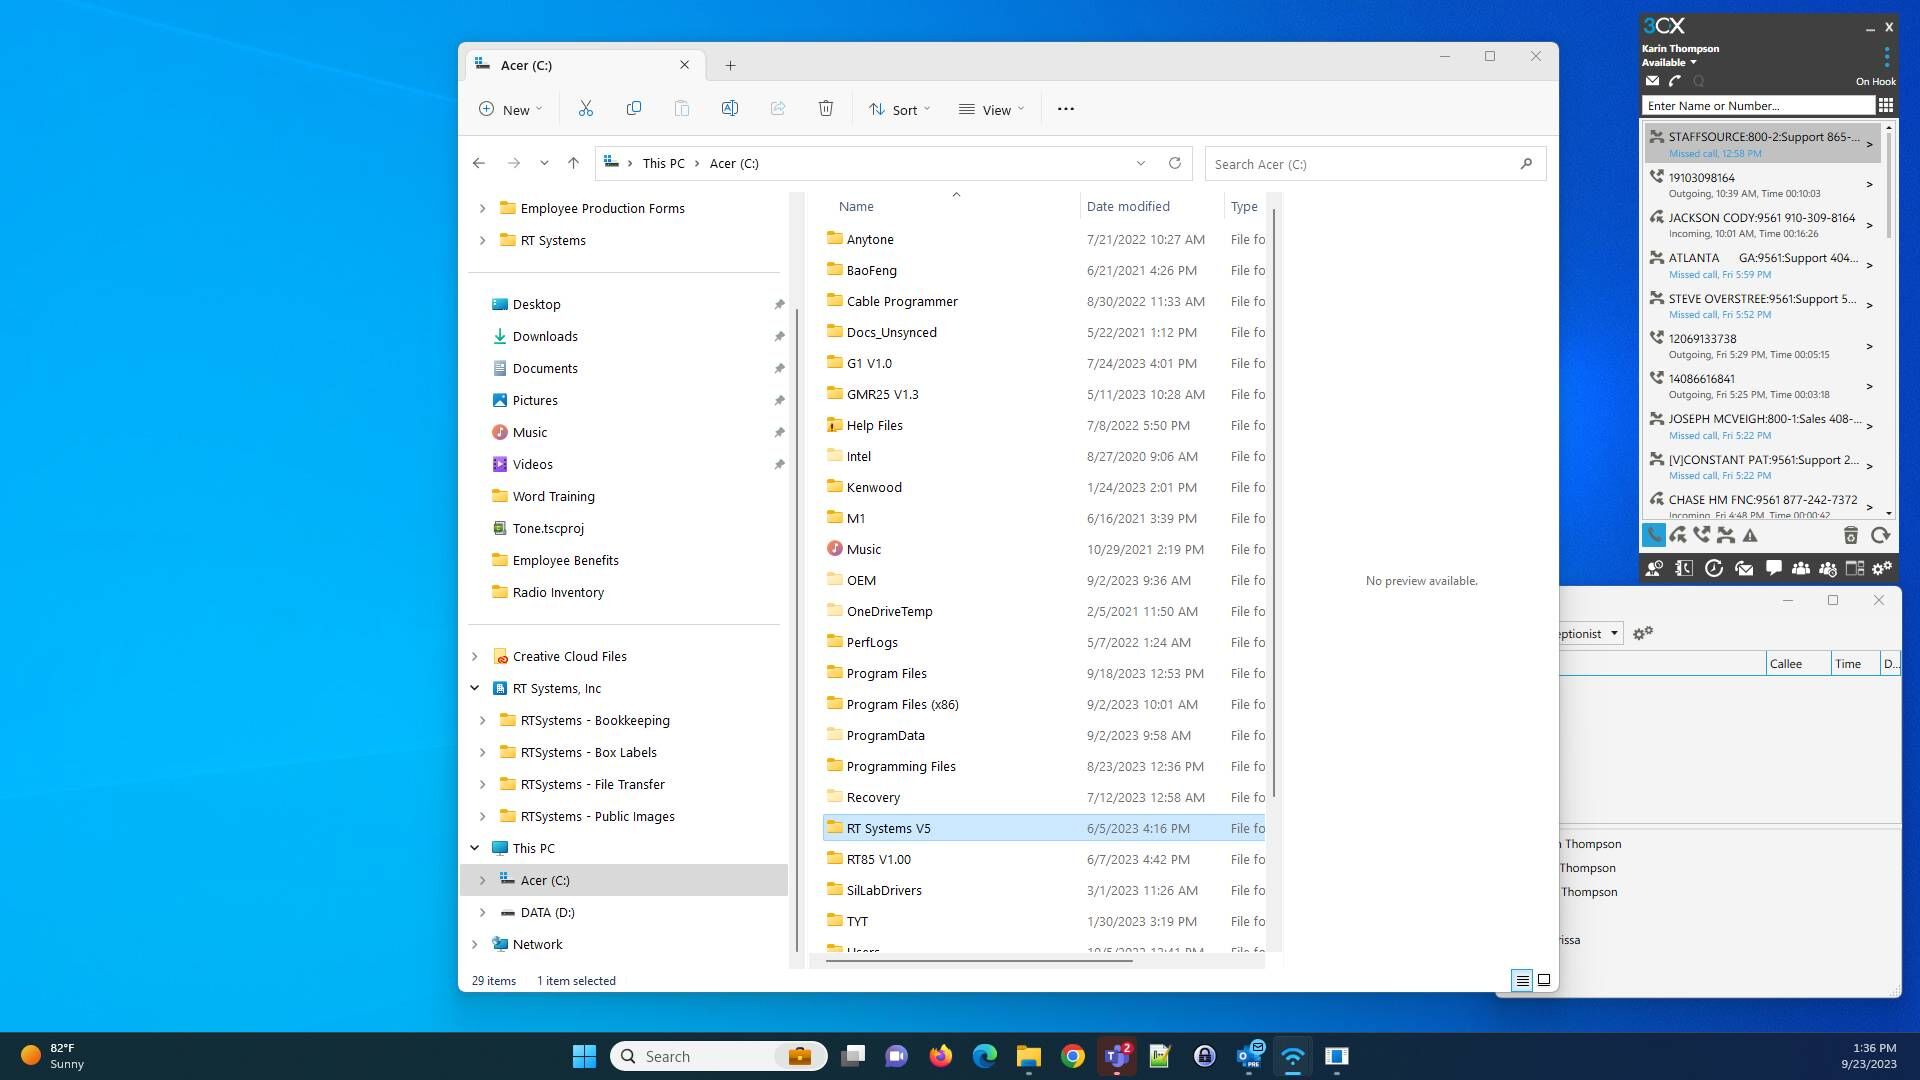Open the 3CX presence panel
Viewport: 1920px width, 1080px height.
pos(1654,568)
